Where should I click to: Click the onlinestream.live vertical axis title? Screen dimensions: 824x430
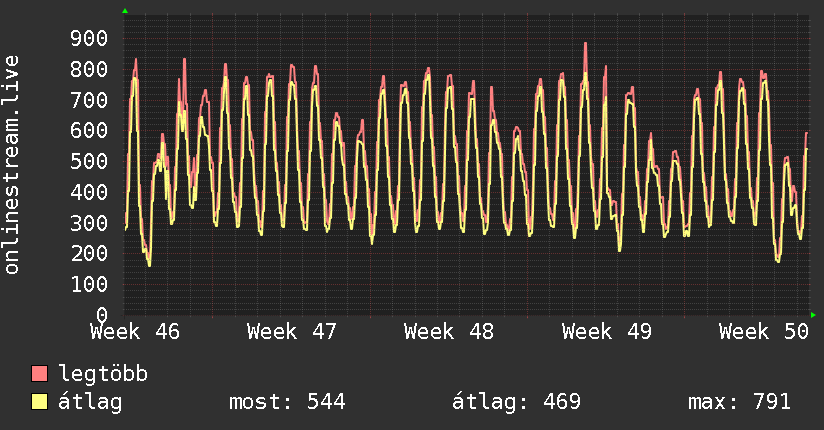pos(11,165)
